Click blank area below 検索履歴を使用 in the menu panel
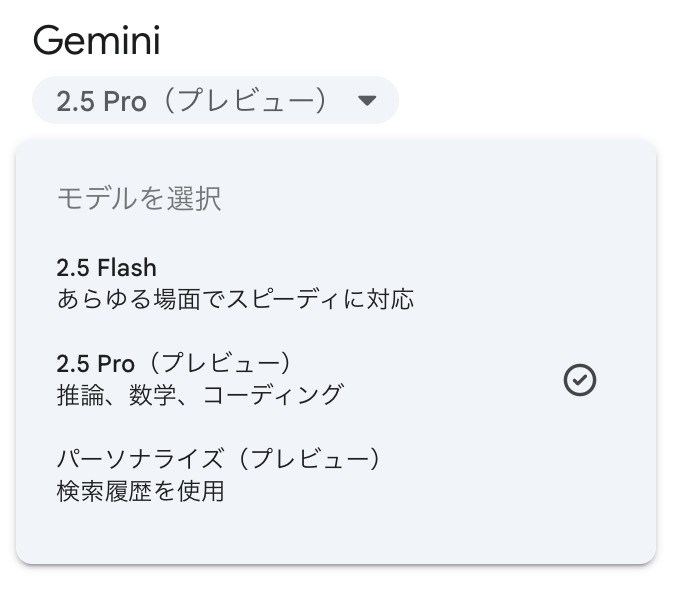Screen dimensions: 682x594 pos(336,537)
